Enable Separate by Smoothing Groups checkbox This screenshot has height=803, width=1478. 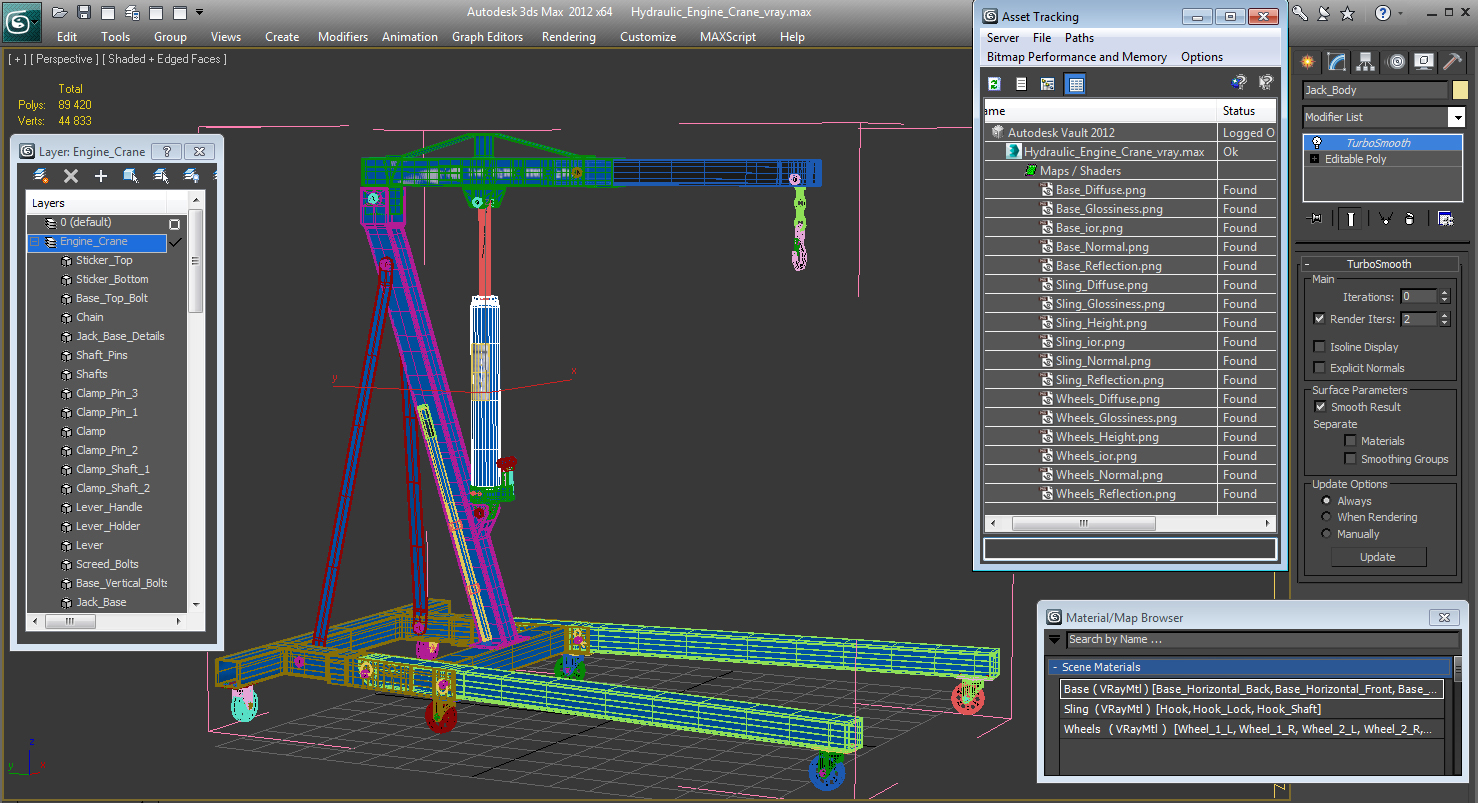click(x=1350, y=459)
